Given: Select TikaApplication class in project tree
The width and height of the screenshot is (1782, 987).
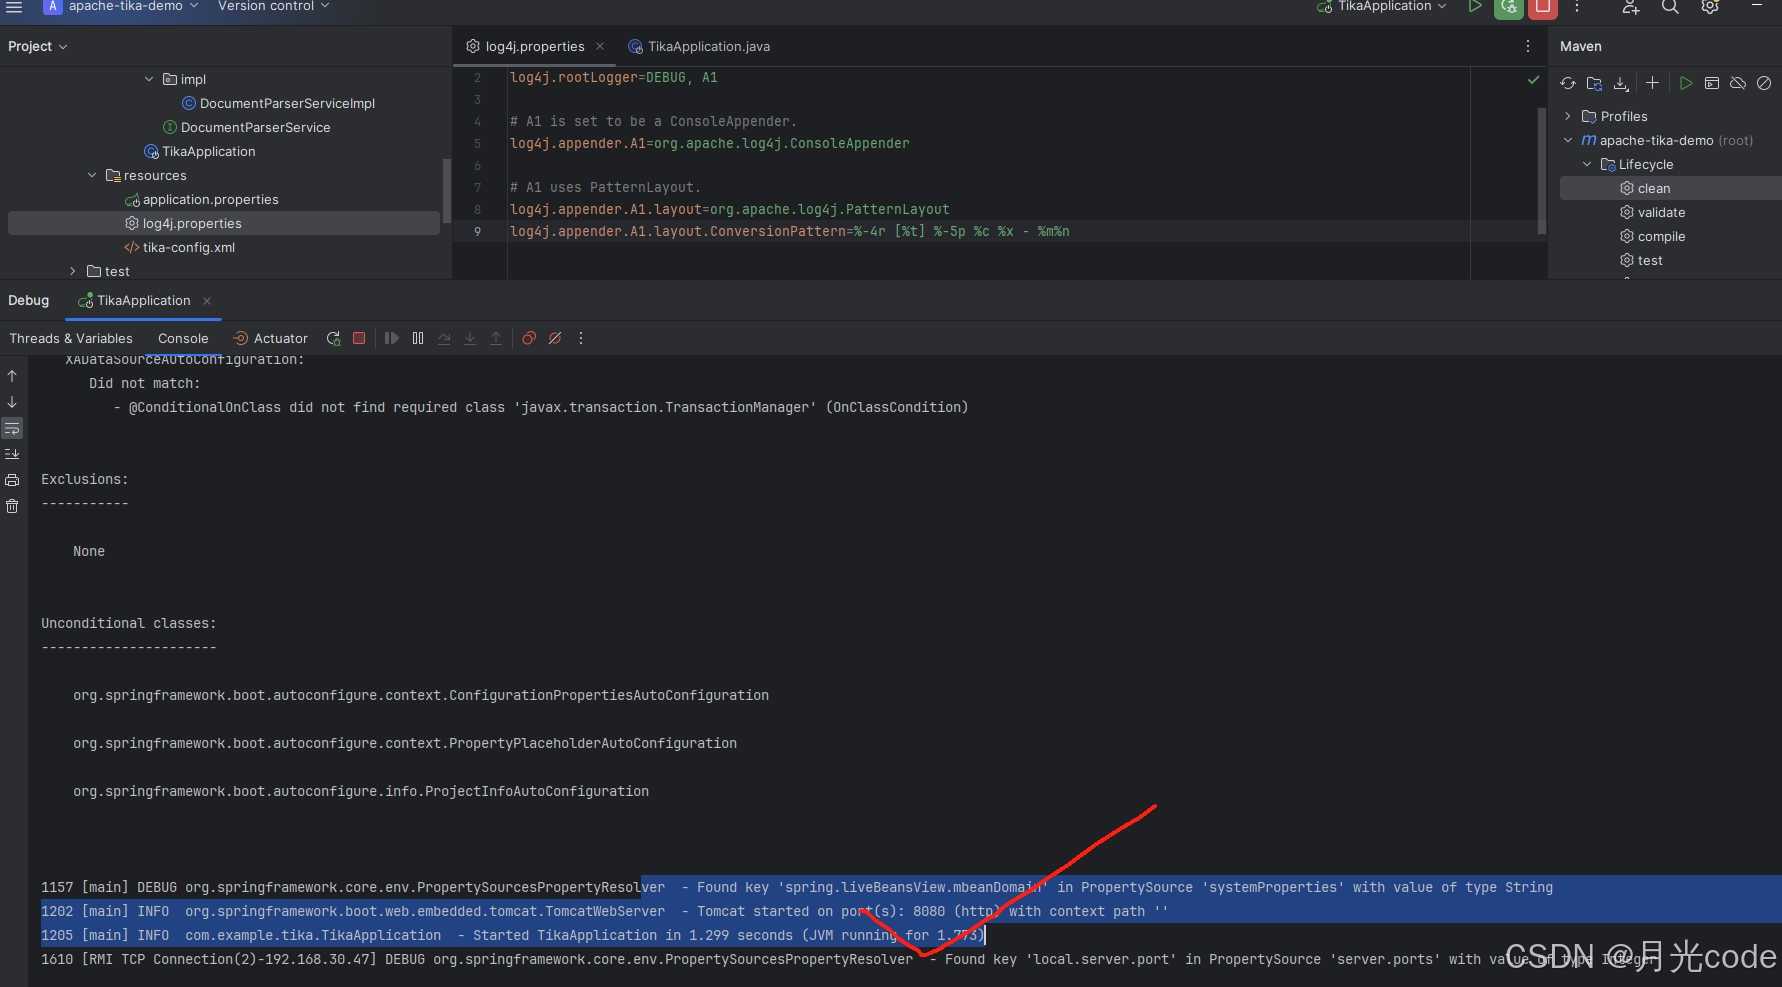Looking at the screenshot, I should 200,151.
